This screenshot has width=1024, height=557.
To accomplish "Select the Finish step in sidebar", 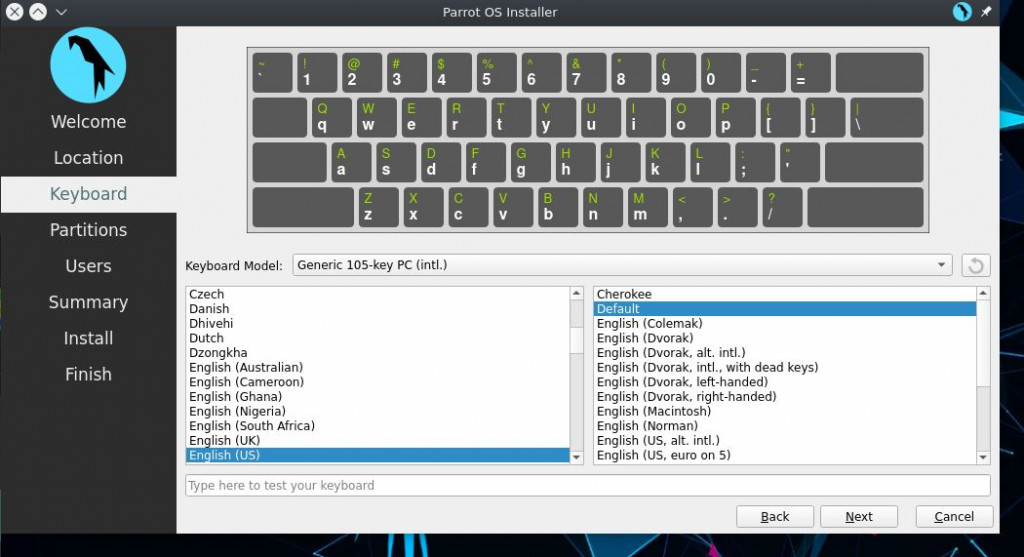I will tap(88, 374).
